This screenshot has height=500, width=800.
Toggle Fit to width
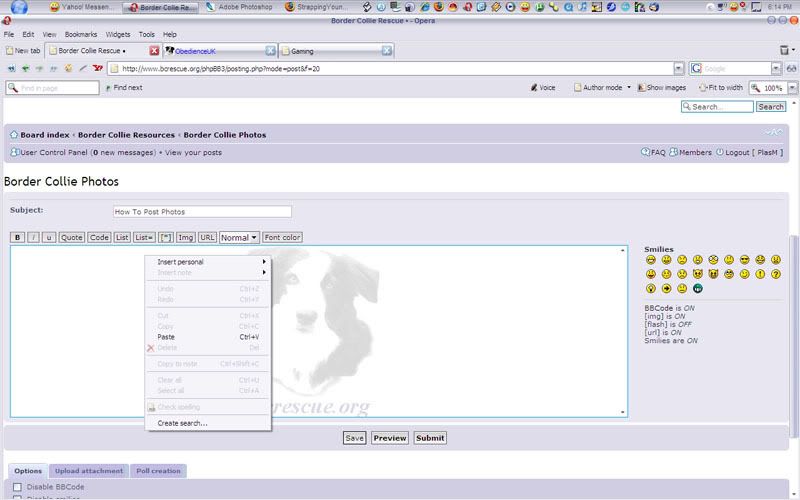pos(721,88)
